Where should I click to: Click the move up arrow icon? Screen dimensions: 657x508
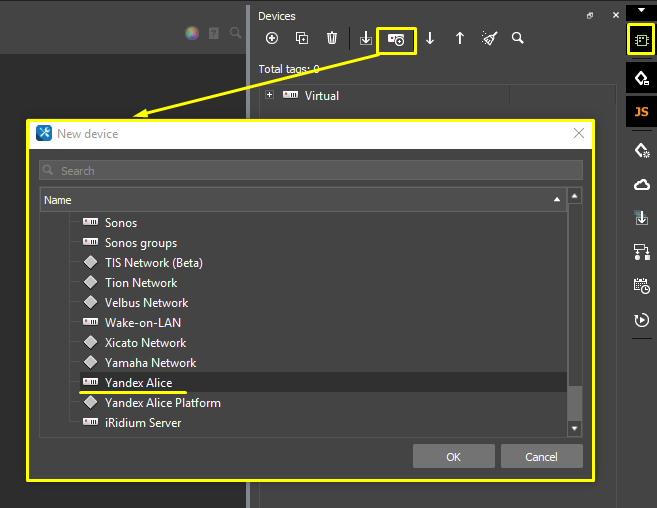tap(460, 39)
